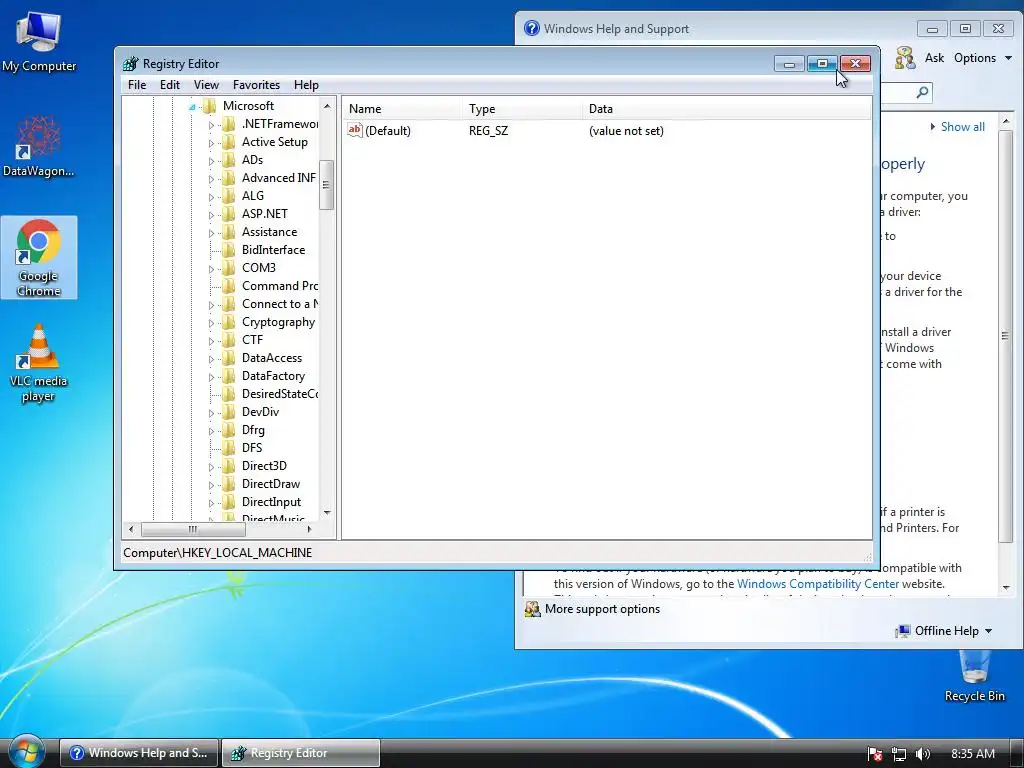Image resolution: width=1024 pixels, height=768 pixels.
Task: Open Windows Compatibility Center link
Action: (818, 584)
